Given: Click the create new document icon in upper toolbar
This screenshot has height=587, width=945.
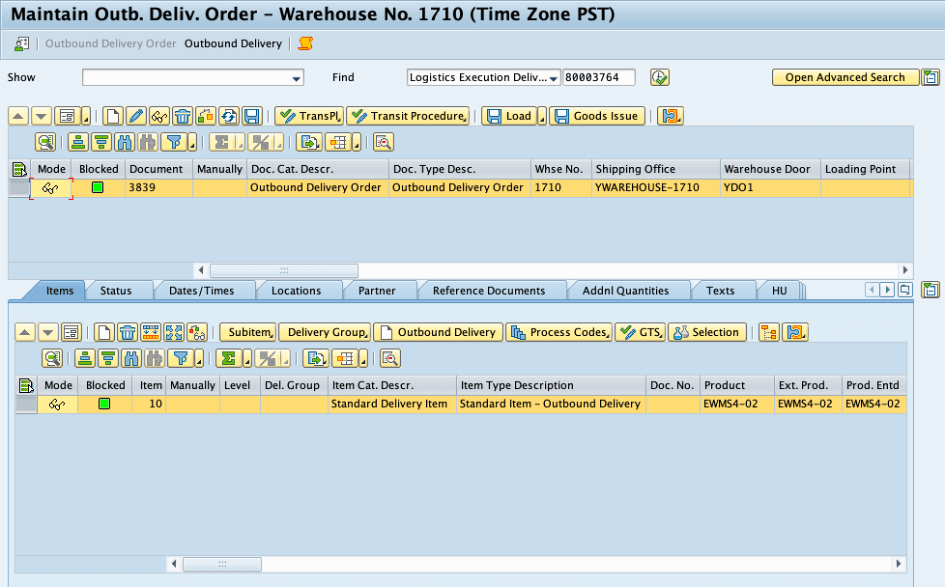Looking at the screenshot, I should [x=113, y=116].
